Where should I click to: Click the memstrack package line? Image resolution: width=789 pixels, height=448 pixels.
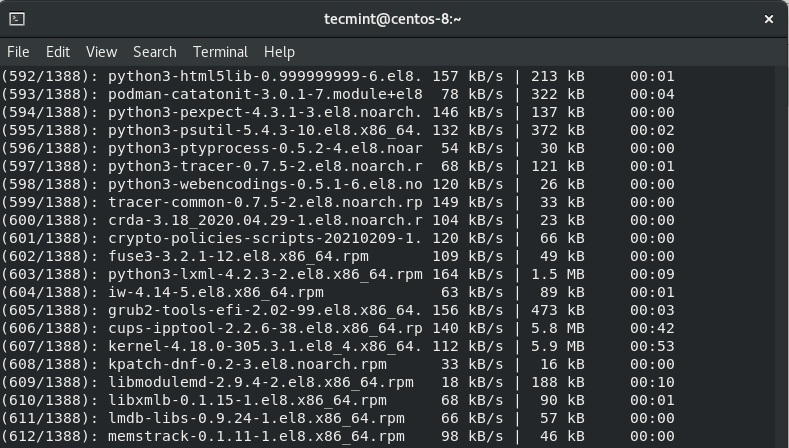[256, 436]
